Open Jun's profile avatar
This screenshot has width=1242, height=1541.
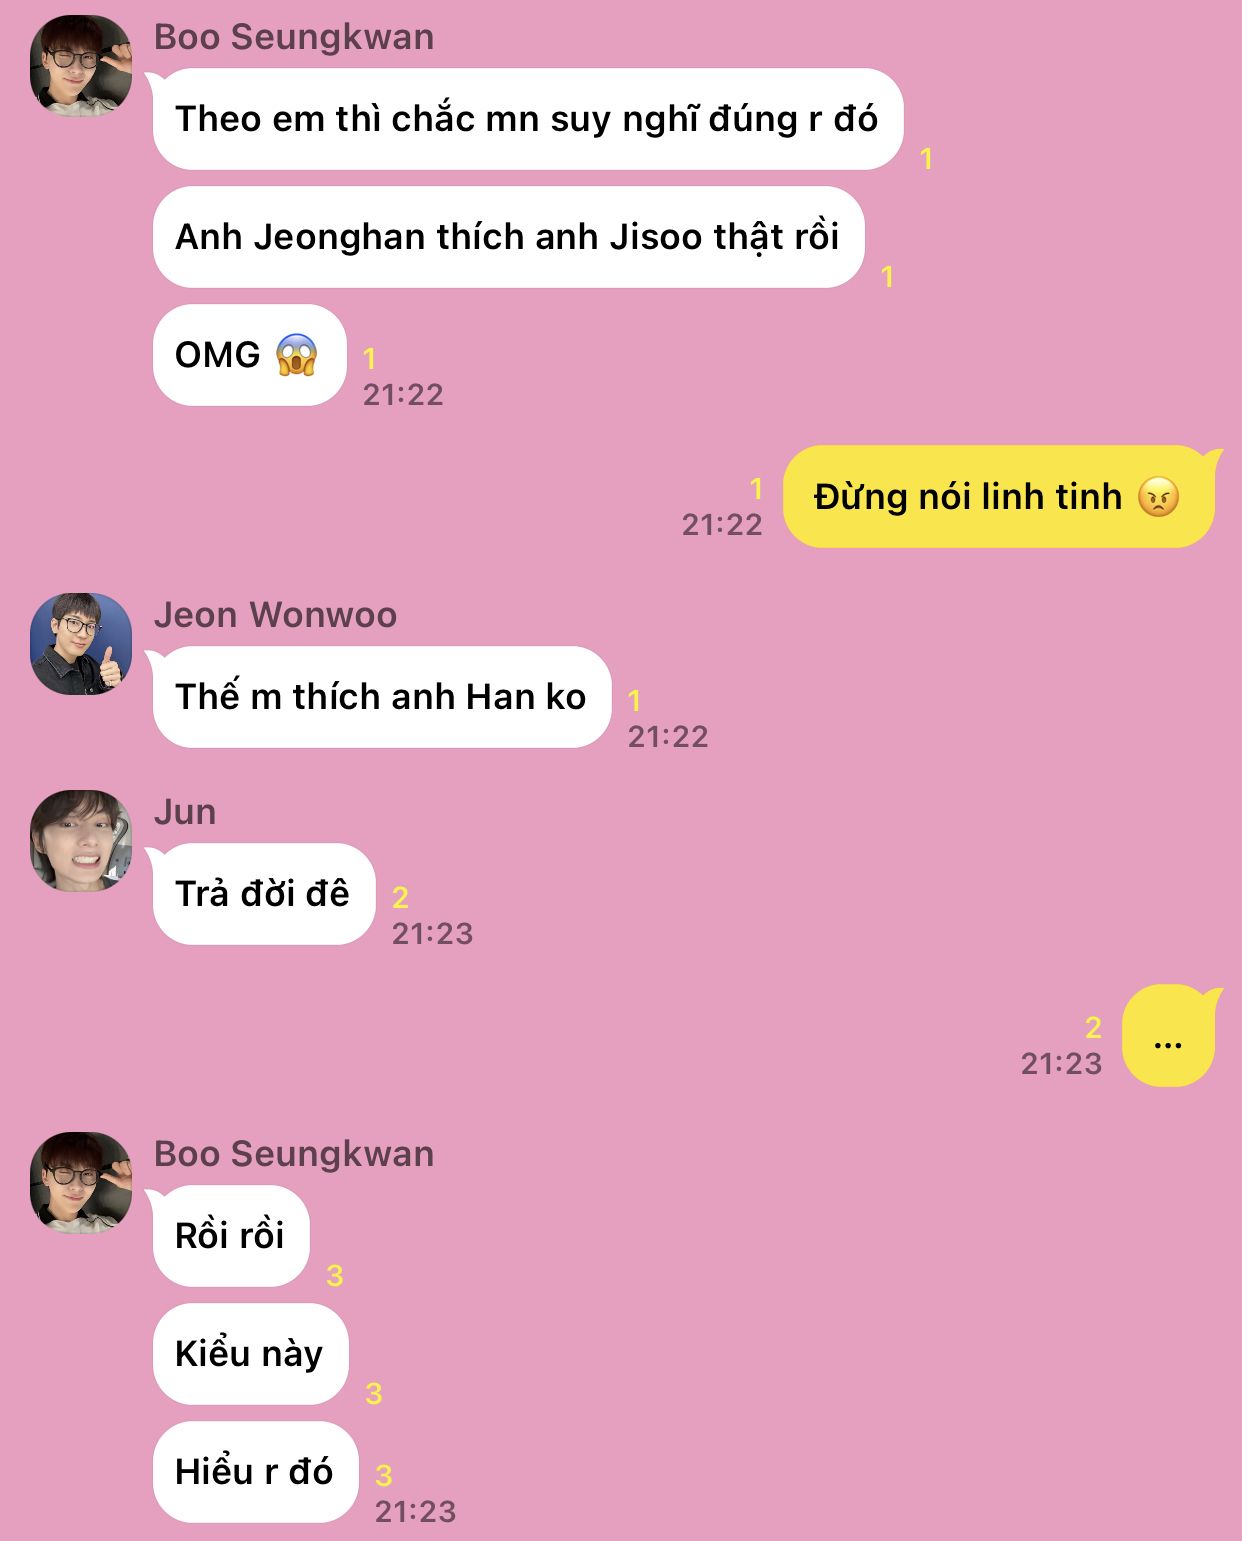click(81, 841)
